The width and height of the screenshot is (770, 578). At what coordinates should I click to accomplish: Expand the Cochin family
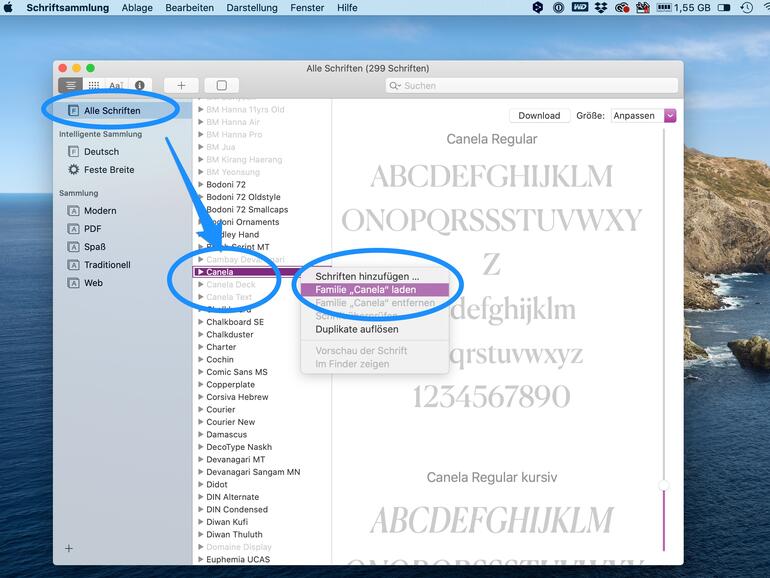click(x=200, y=359)
